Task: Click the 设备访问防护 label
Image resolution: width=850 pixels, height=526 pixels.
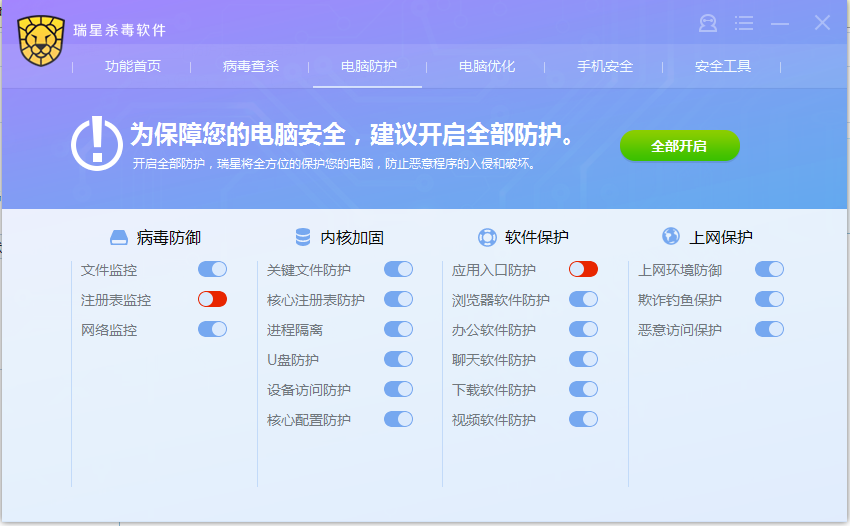Action: pyautogui.click(x=309, y=389)
